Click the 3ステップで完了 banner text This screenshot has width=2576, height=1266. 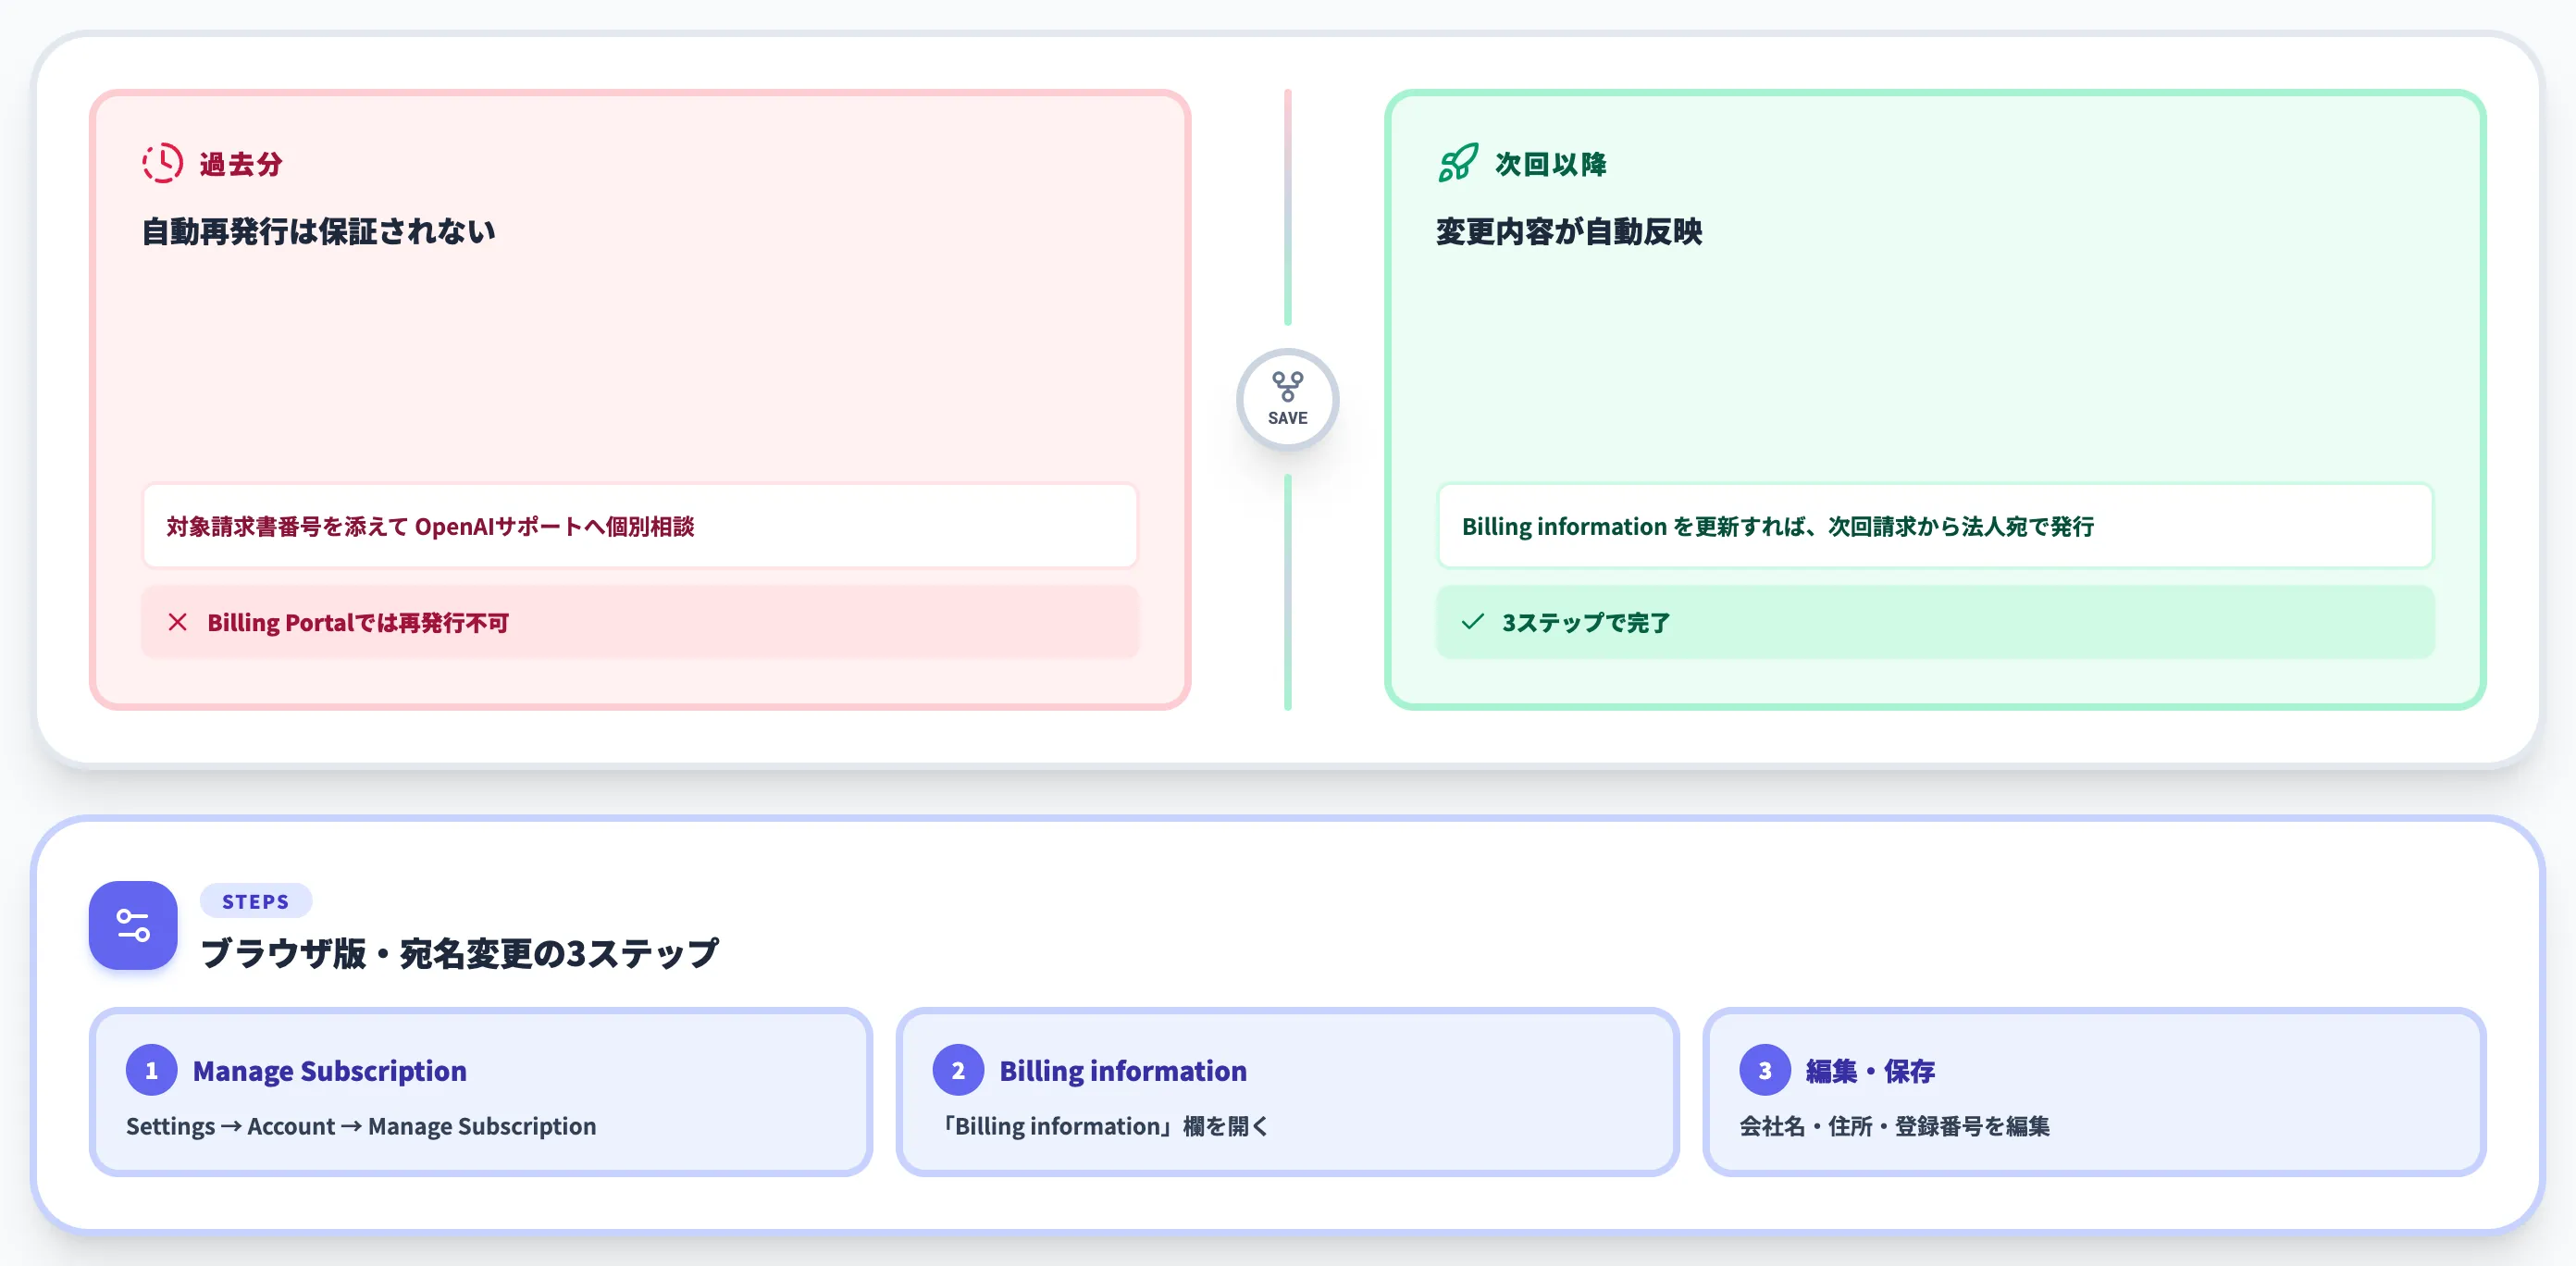(x=1586, y=623)
